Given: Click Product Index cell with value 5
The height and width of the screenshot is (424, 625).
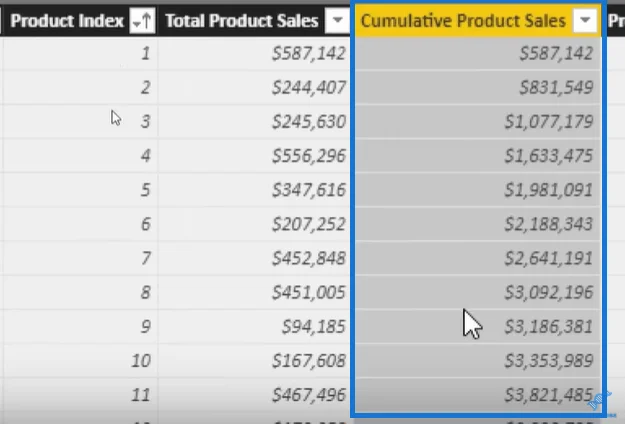Looking at the screenshot, I should [80, 190].
